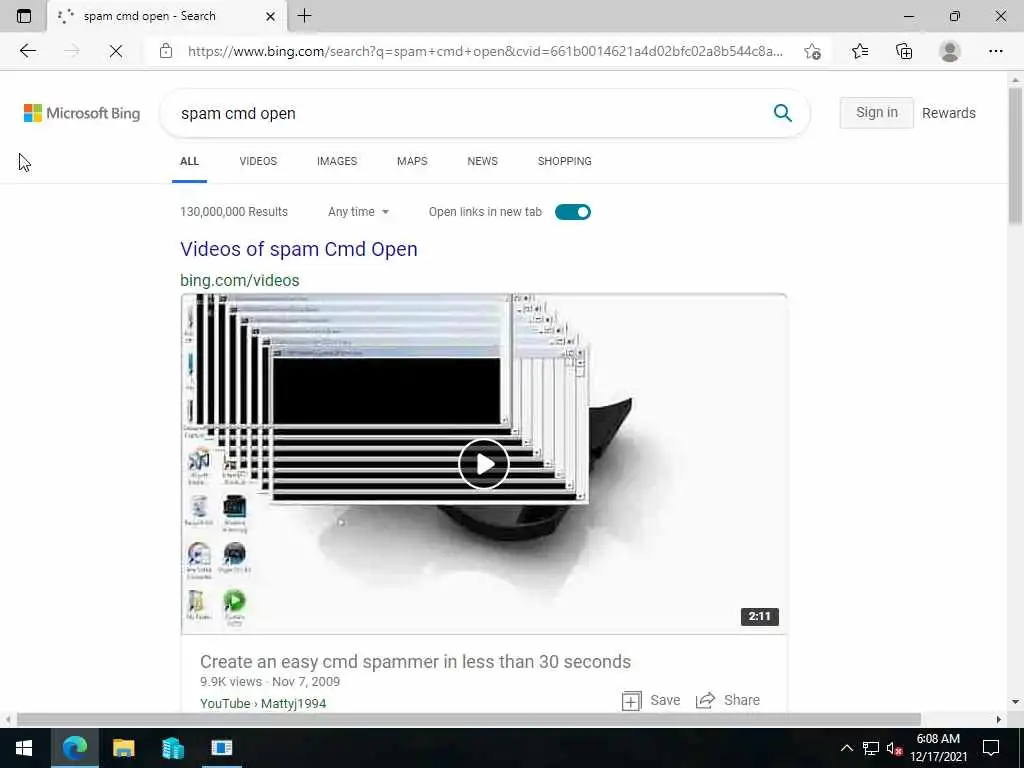
Task: Open a new tab with plus button
Action: (x=304, y=16)
